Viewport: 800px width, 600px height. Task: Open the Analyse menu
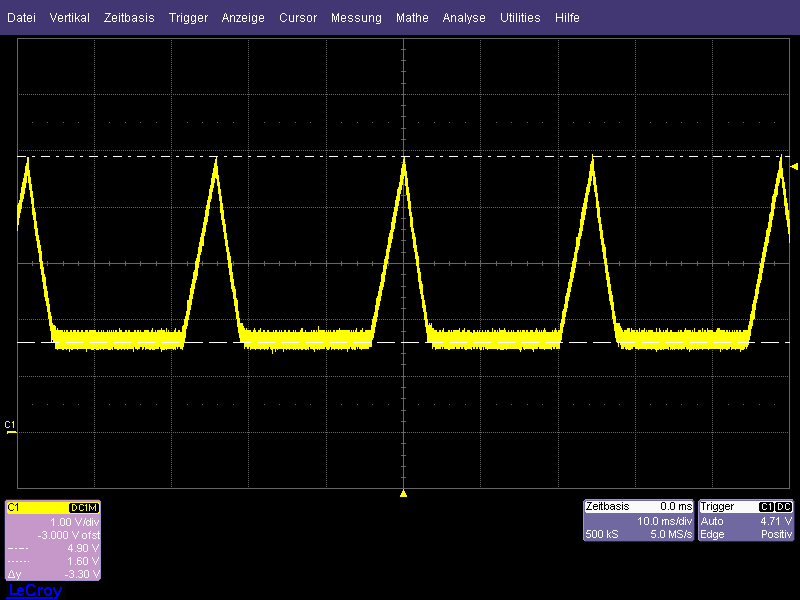[x=464, y=18]
